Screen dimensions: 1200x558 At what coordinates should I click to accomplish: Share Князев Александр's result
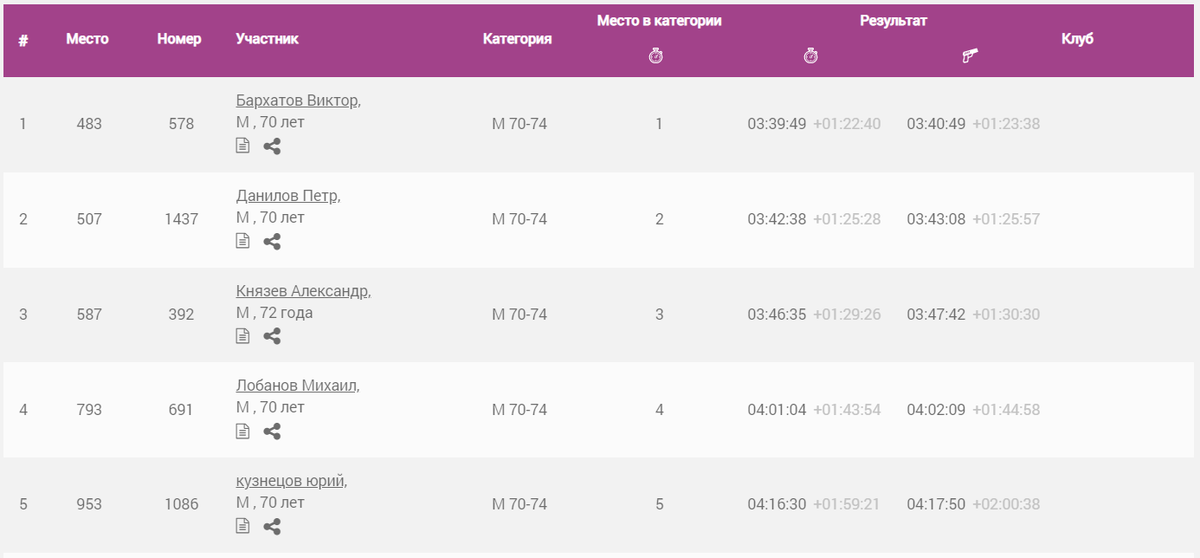[x=271, y=336]
